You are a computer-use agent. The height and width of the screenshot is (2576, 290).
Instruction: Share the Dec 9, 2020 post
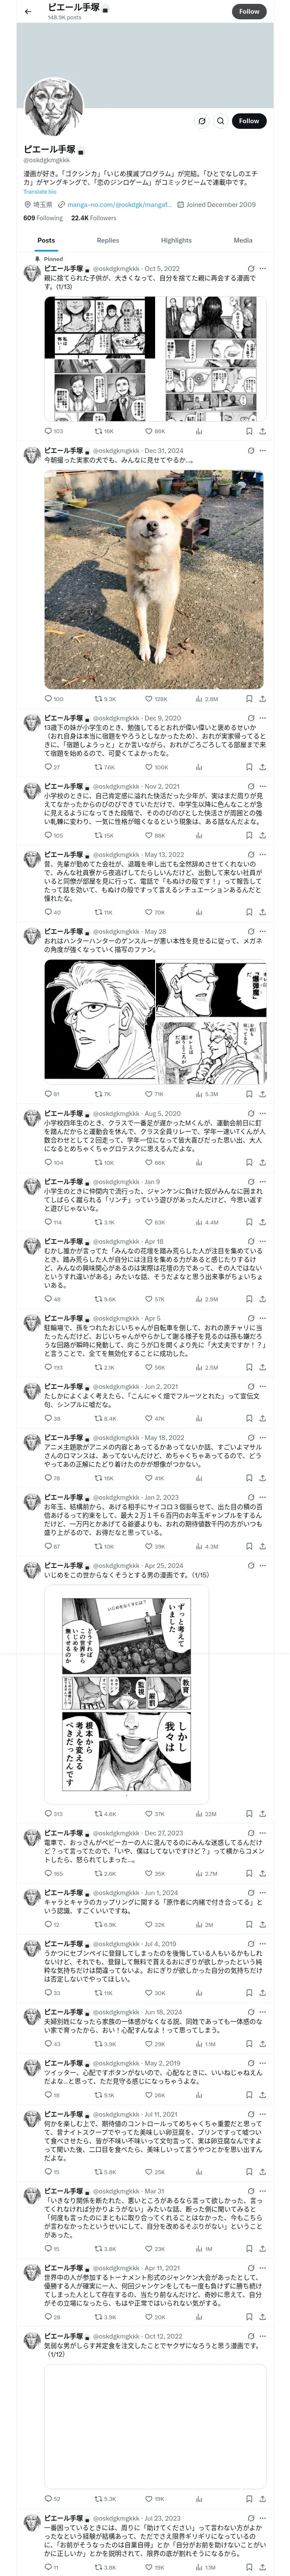click(262, 767)
